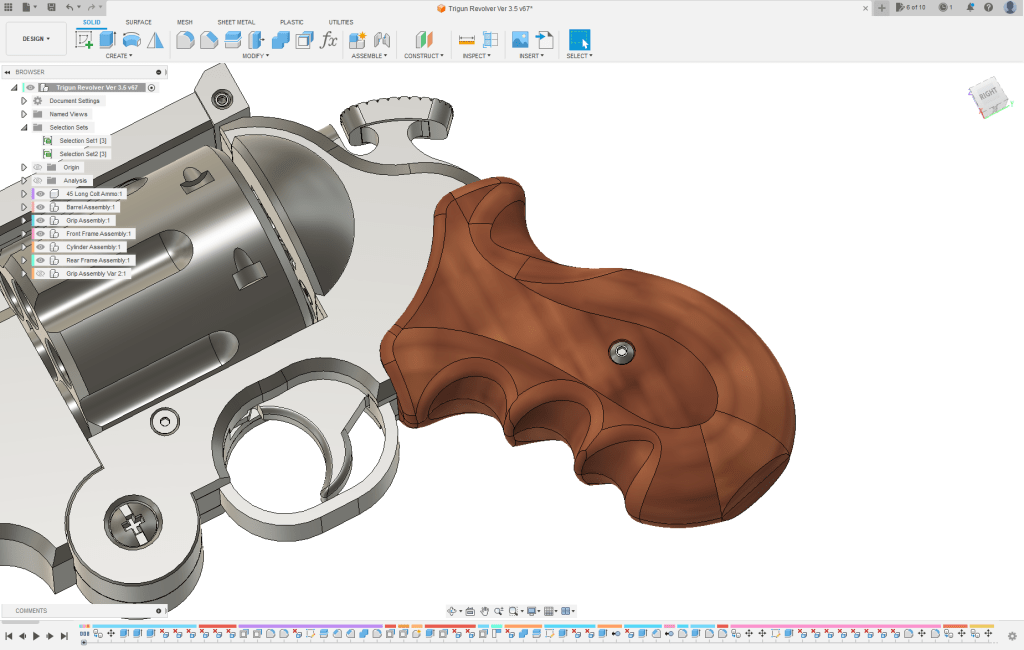This screenshot has width=1024, height=650.
Task: Hide the Barrel Assembly:1 component
Action: (x=41, y=207)
